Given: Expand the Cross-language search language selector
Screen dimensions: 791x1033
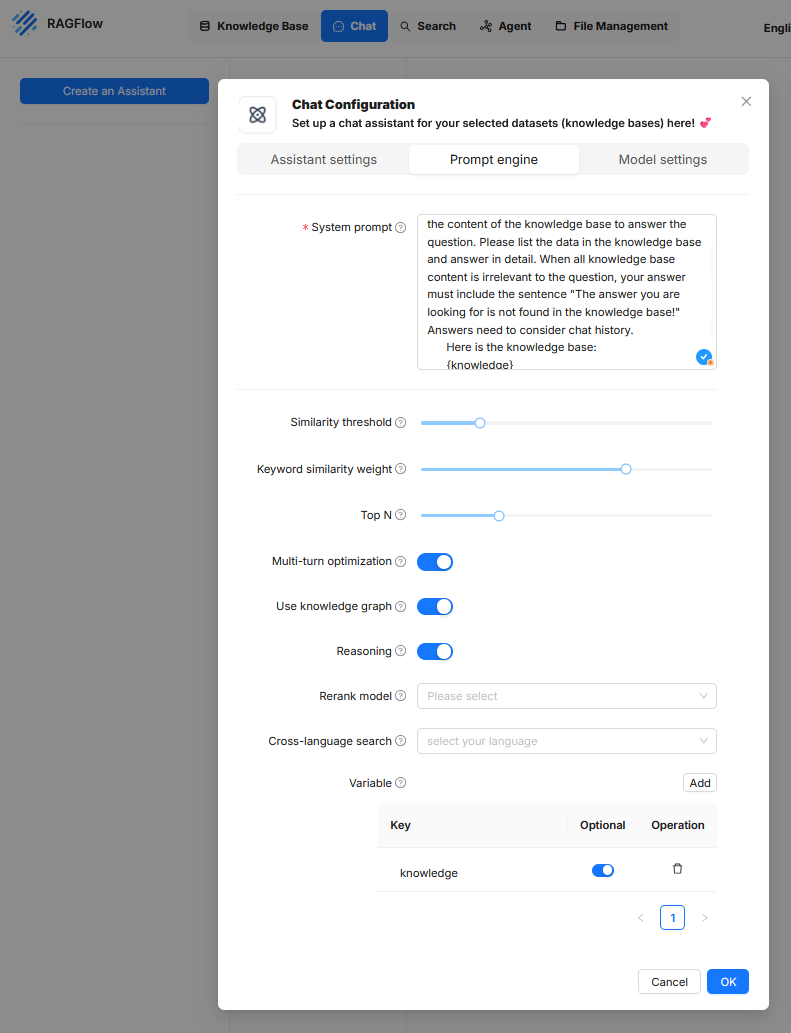Looking at the screenshot, I should tap(566, 741).
